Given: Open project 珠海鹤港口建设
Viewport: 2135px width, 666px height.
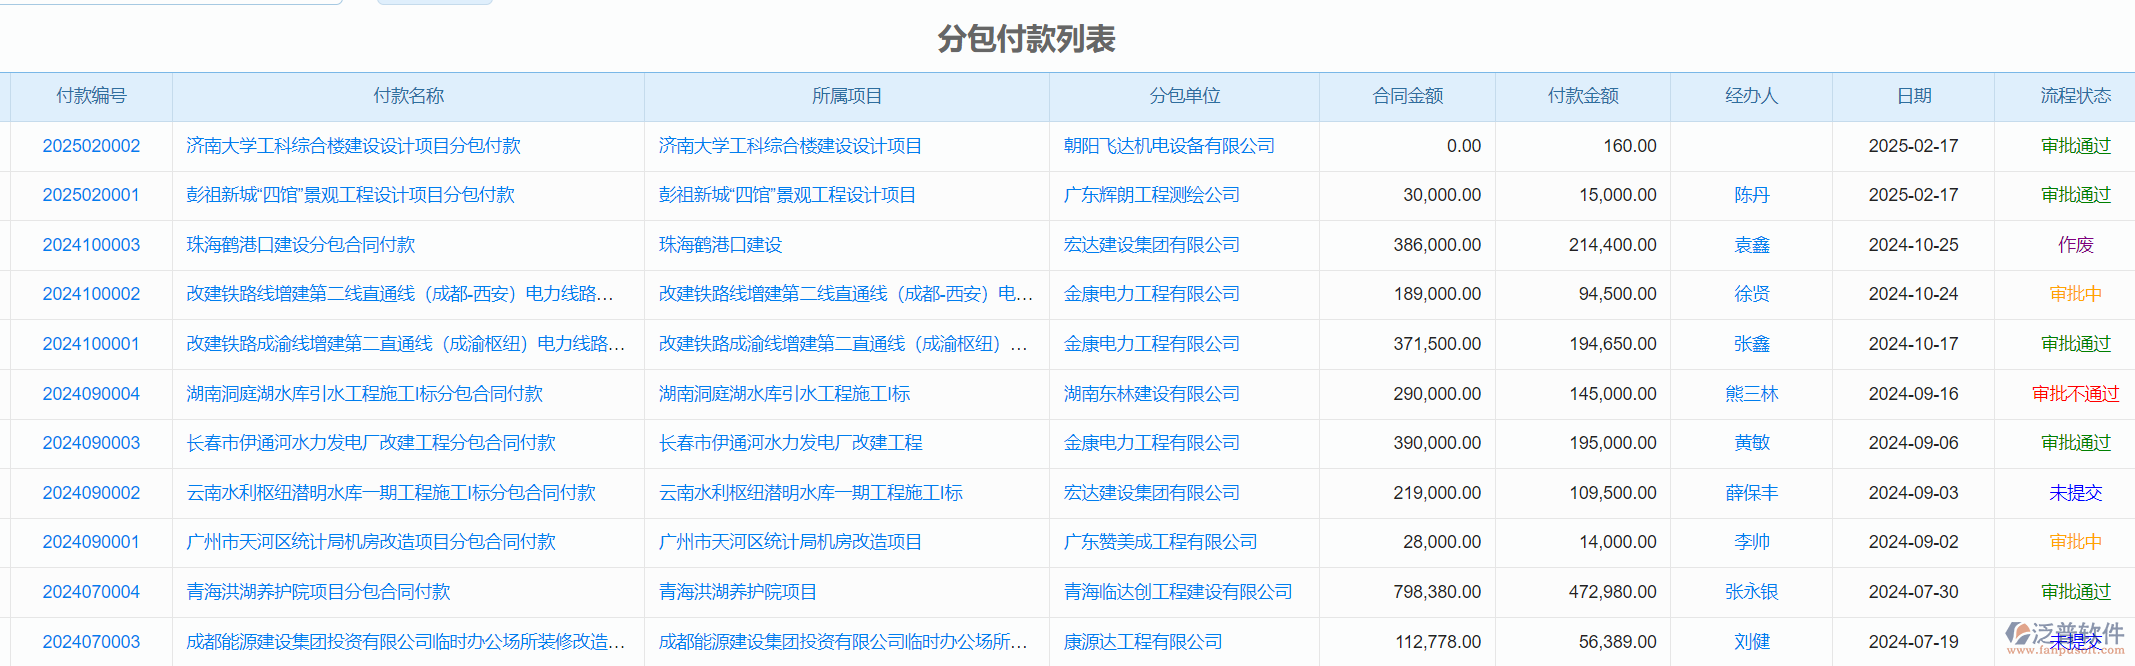Looking at the screenshot, I should click(720, 245).
